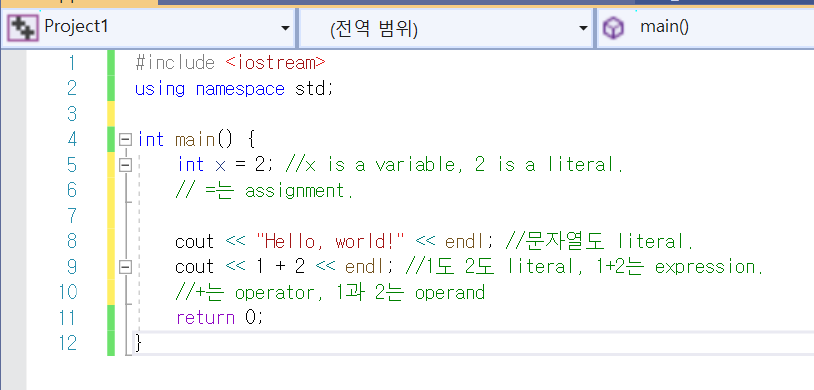Click cout on line 9

point(195,267)
